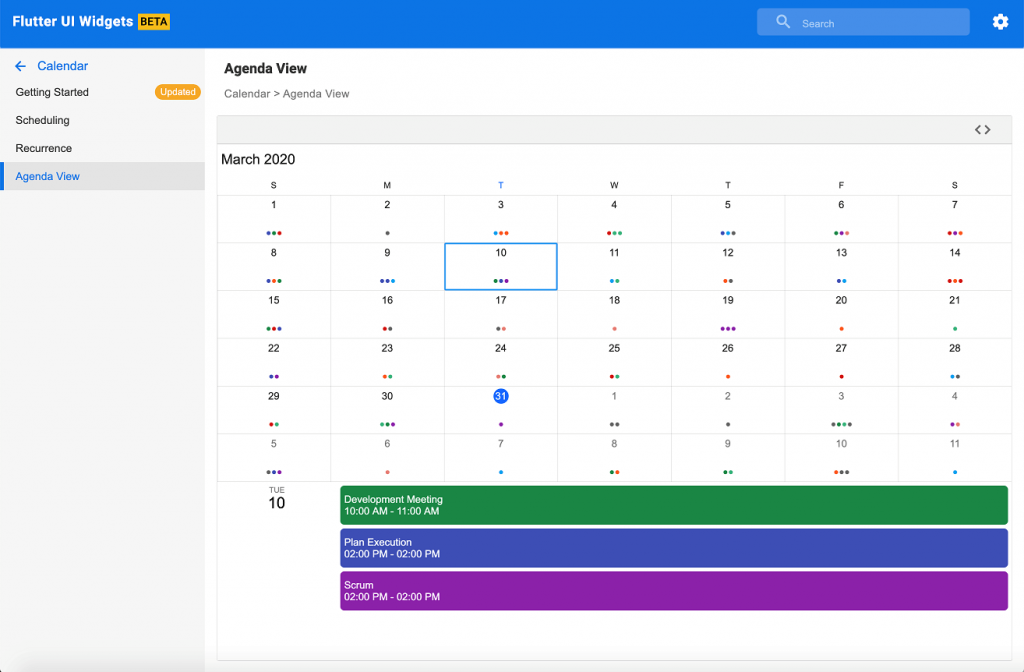Image resolution: width=1024 pixels, height=672 pixels.
Task: Select March 10 on the calendar
Action: (500, 266)
